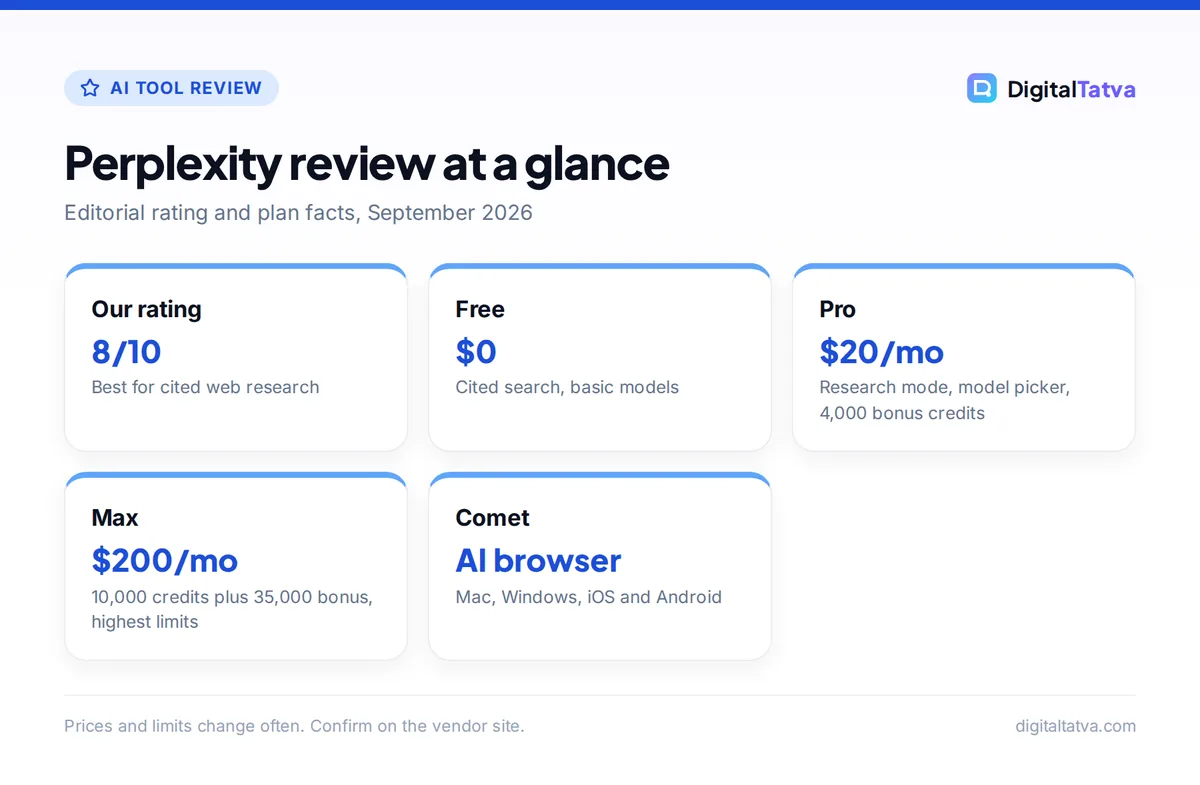This screenshot has width=1200, height=785.
Task: Click 'Cited search, basic models' text
Action: pyautogui.click(x=567, y=387)
